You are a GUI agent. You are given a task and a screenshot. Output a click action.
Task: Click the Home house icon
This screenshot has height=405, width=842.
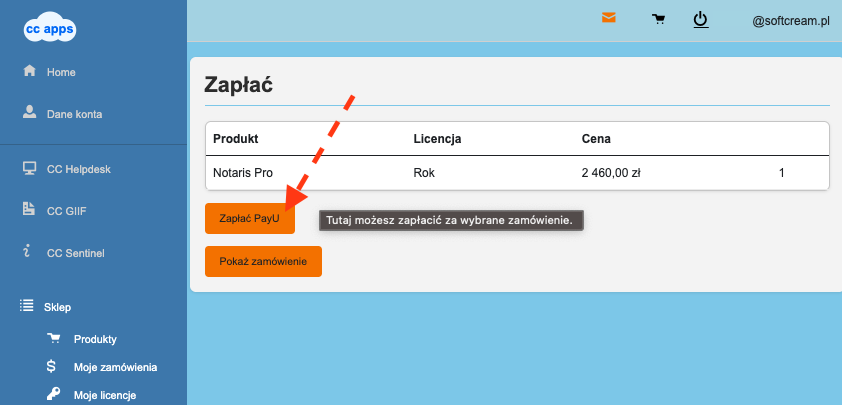(29, 72)
